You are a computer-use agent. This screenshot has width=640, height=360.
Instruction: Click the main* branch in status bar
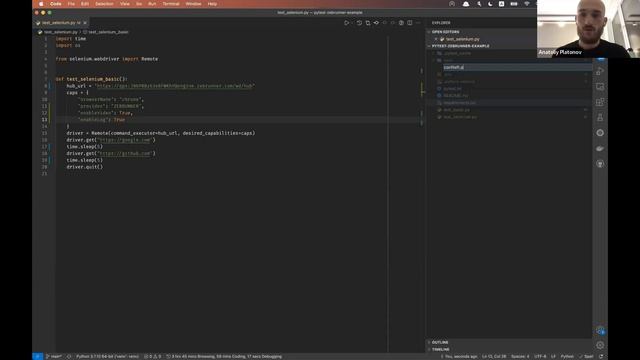tap(53, 356)
